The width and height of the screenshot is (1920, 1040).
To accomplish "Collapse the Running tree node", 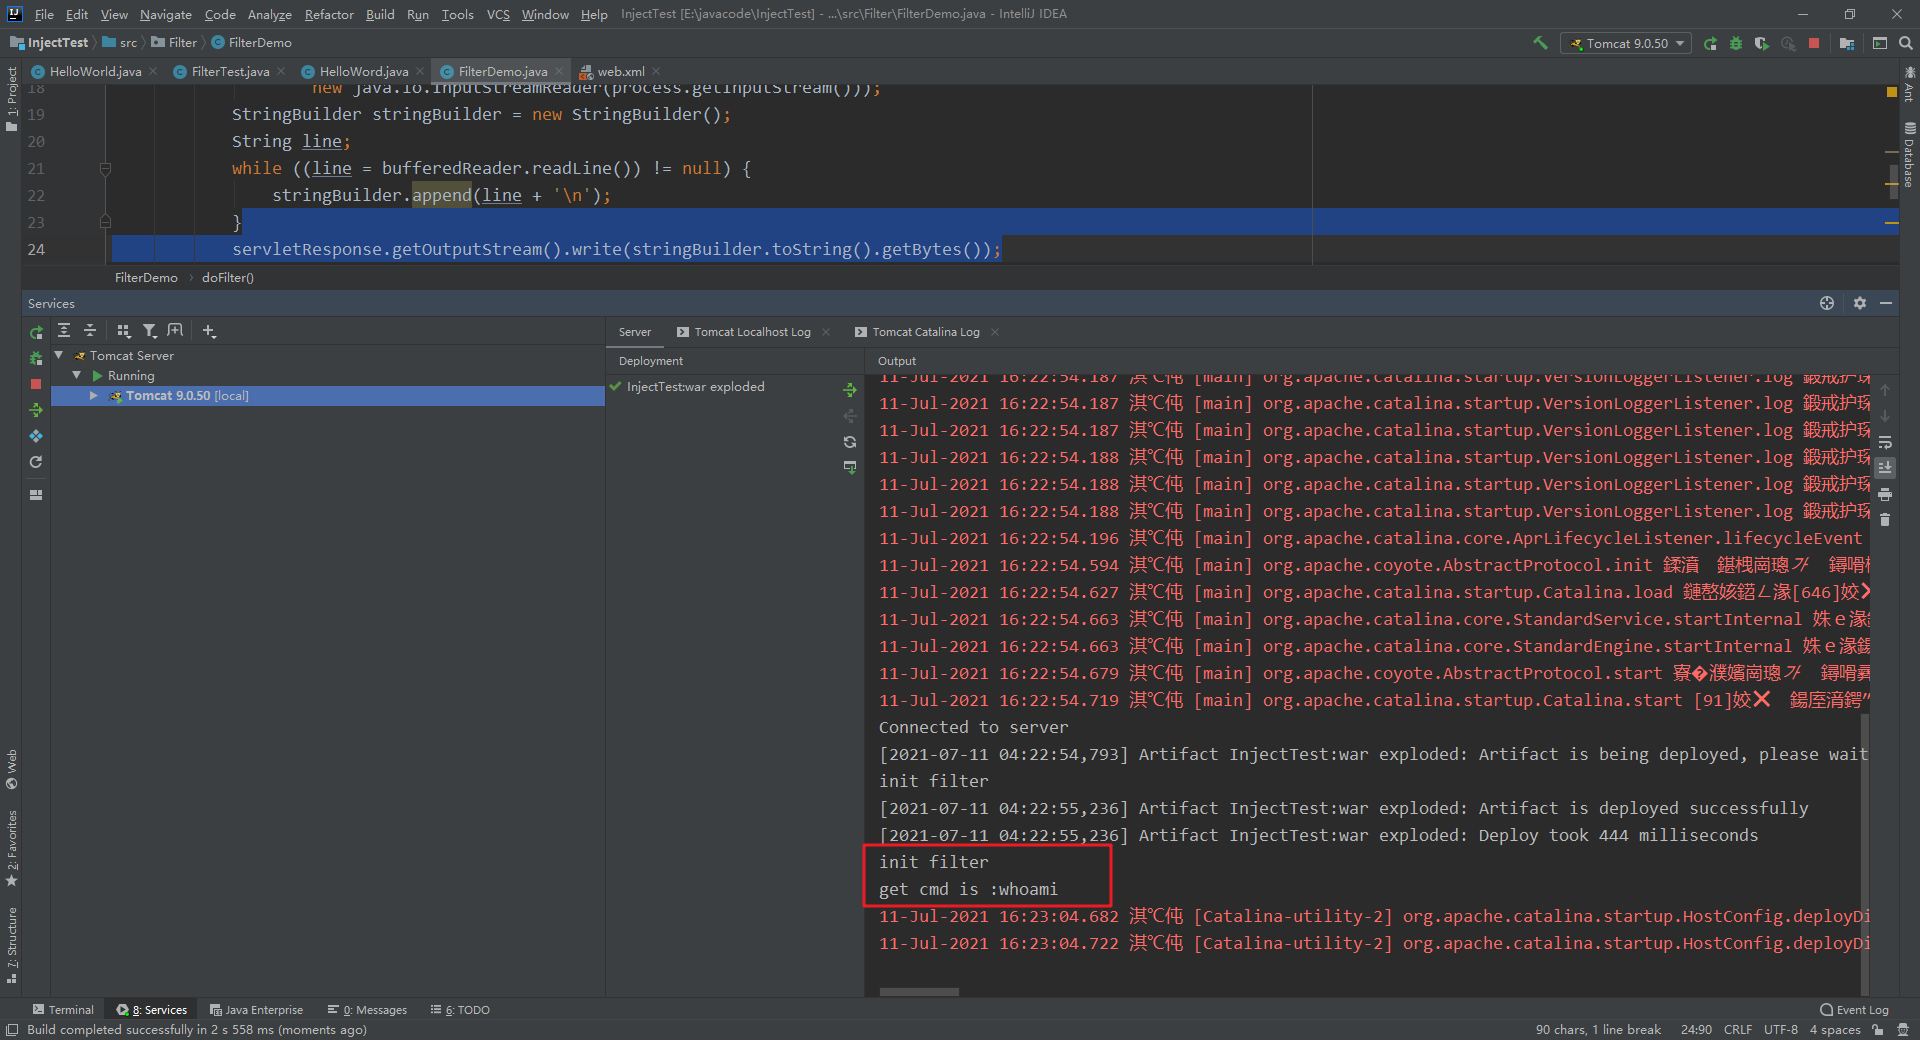I will pos(77,375).
